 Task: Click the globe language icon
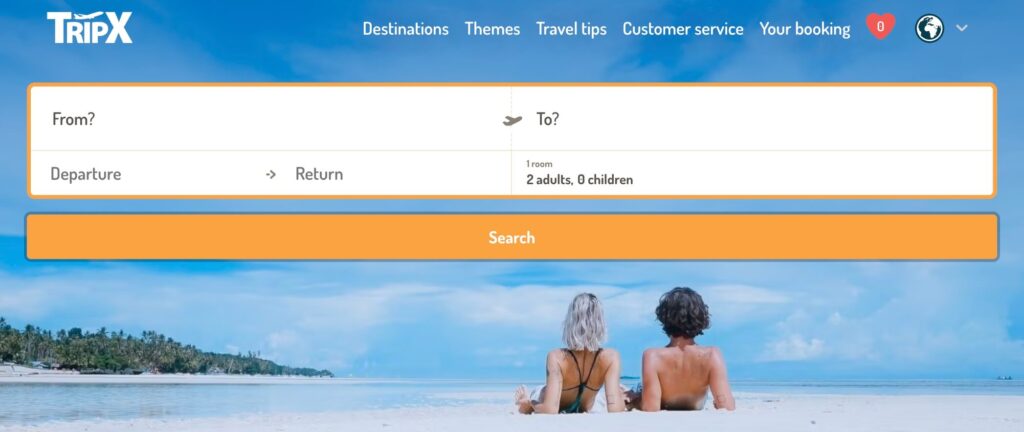pos(929,29)
